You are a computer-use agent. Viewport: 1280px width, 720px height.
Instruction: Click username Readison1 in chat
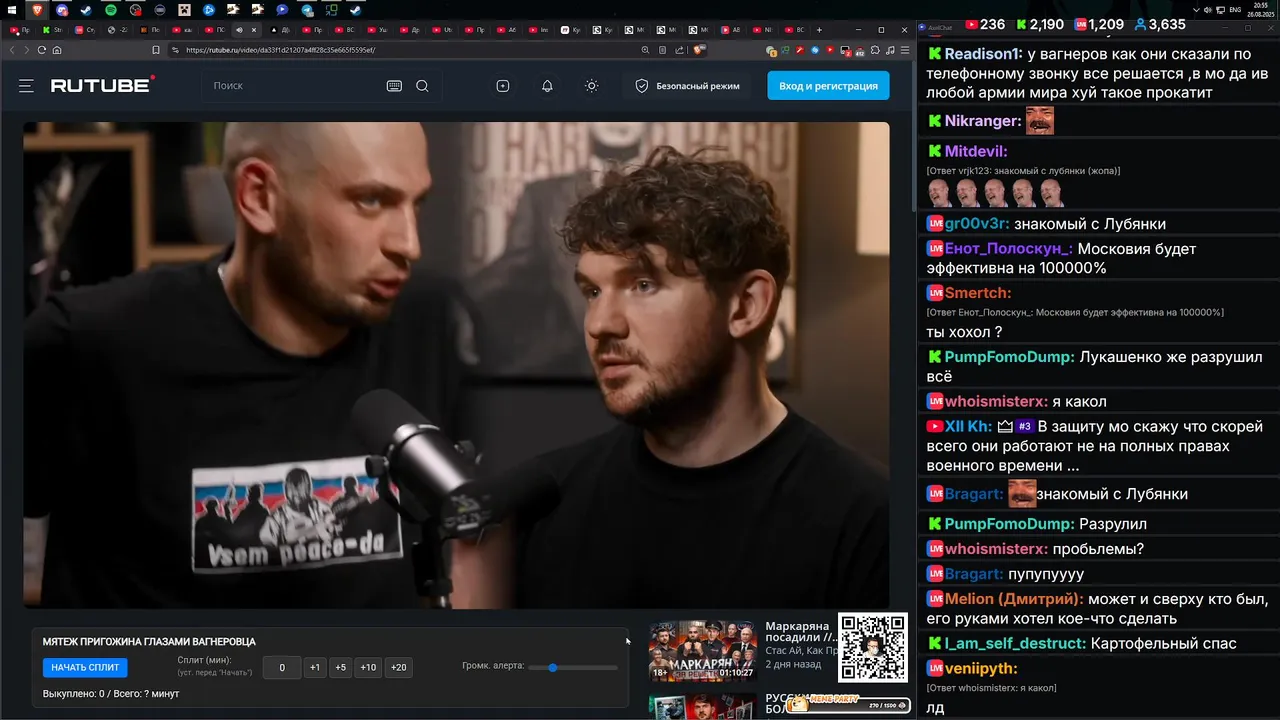pyautogui.click(x=983, y=54)
